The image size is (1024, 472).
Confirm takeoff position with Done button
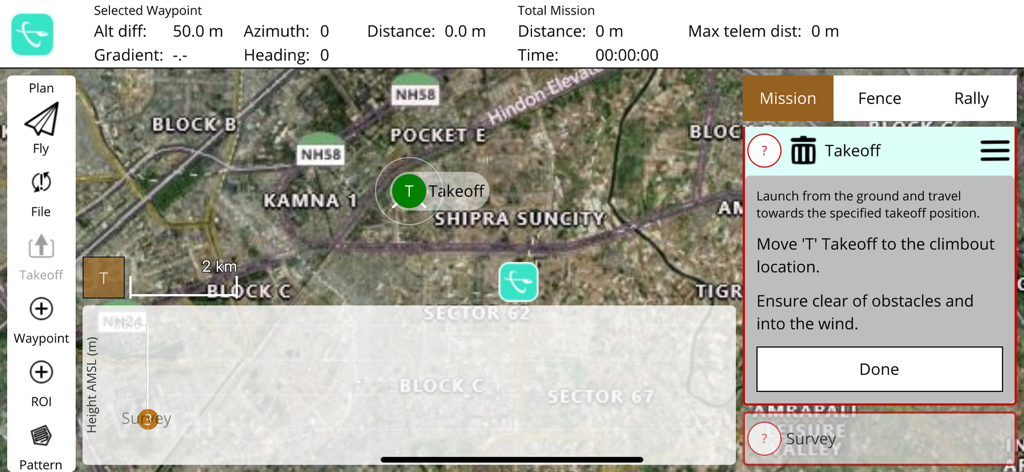[x=879, y=370]
